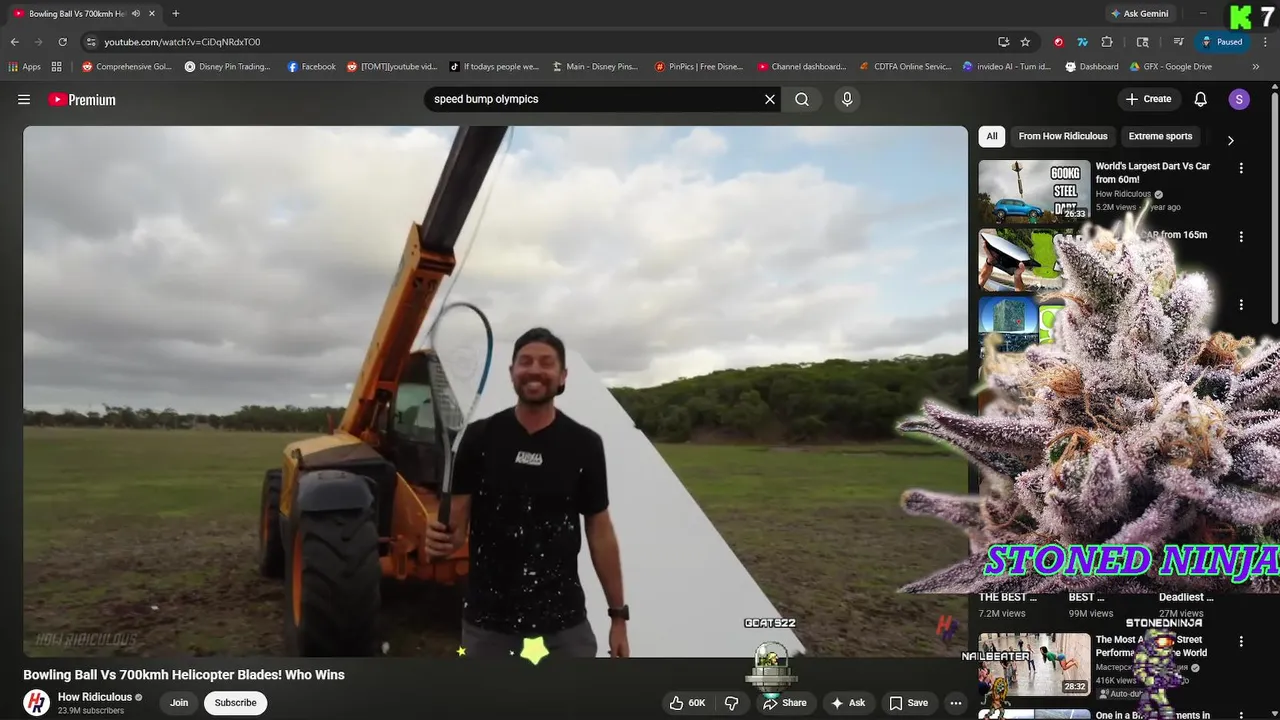The image size is (1280, 720).
Task: Like the video with 60K likes
Action: coord(687,703)
